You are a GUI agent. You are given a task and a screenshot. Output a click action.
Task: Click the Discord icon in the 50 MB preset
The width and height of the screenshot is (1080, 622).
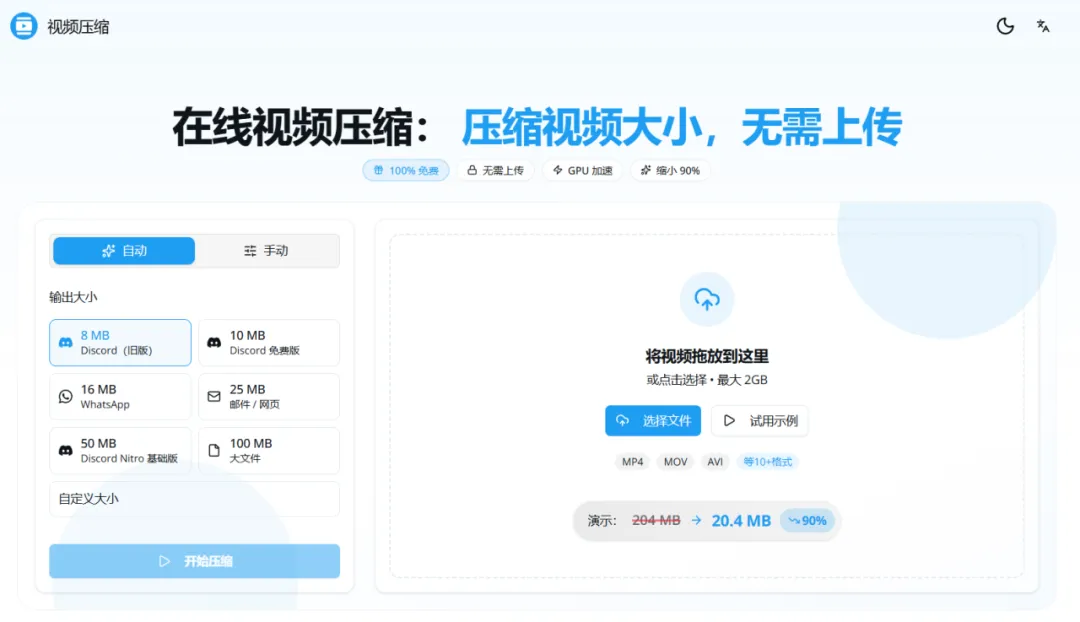coord(65,450)
